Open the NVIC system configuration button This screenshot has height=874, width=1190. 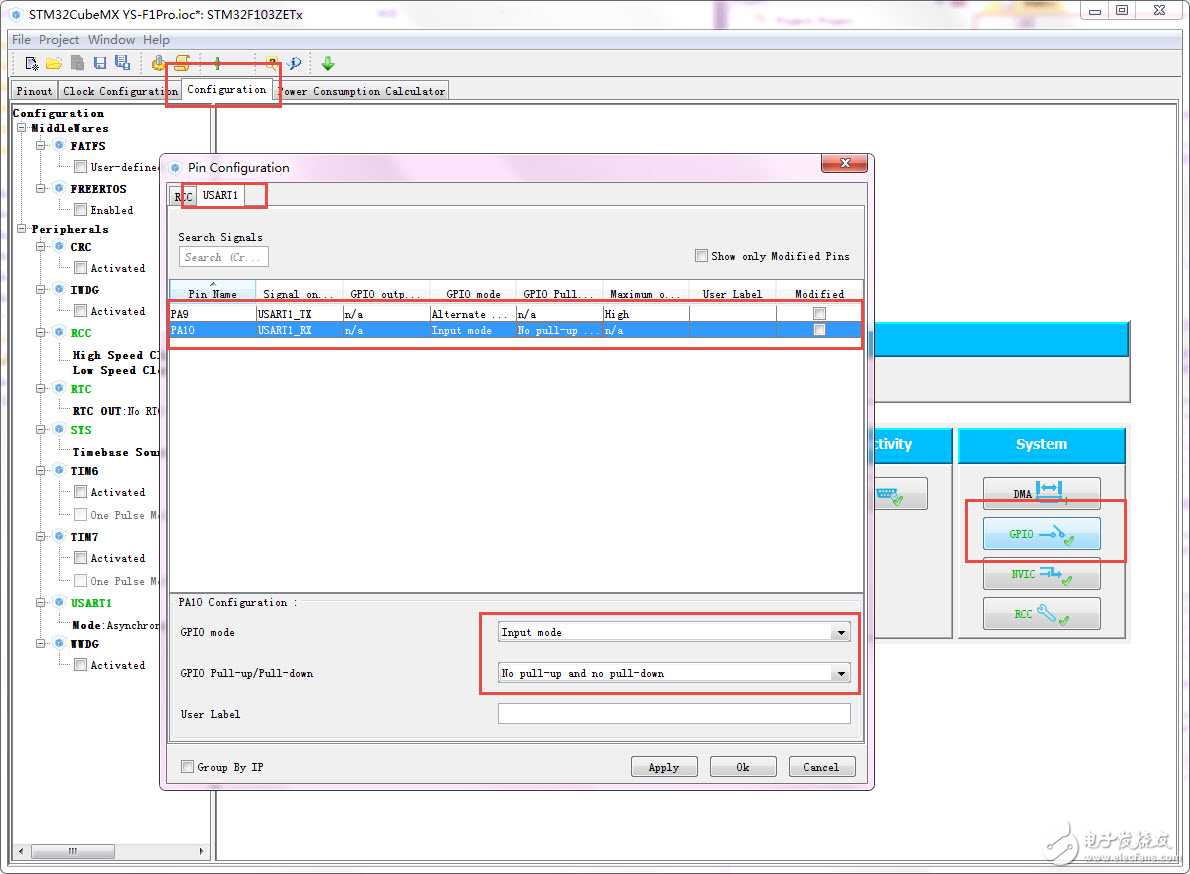(1041, 574)
